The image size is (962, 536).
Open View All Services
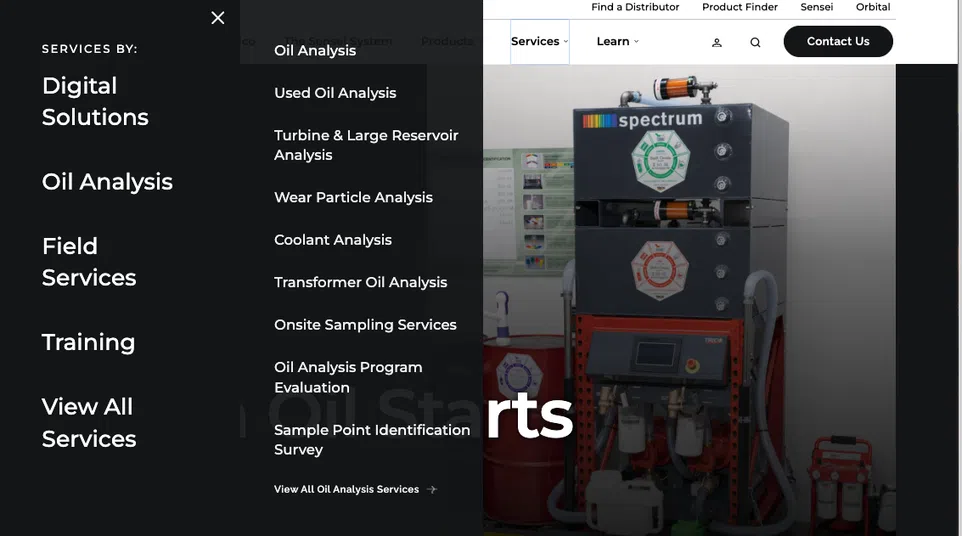click(89, 423)
